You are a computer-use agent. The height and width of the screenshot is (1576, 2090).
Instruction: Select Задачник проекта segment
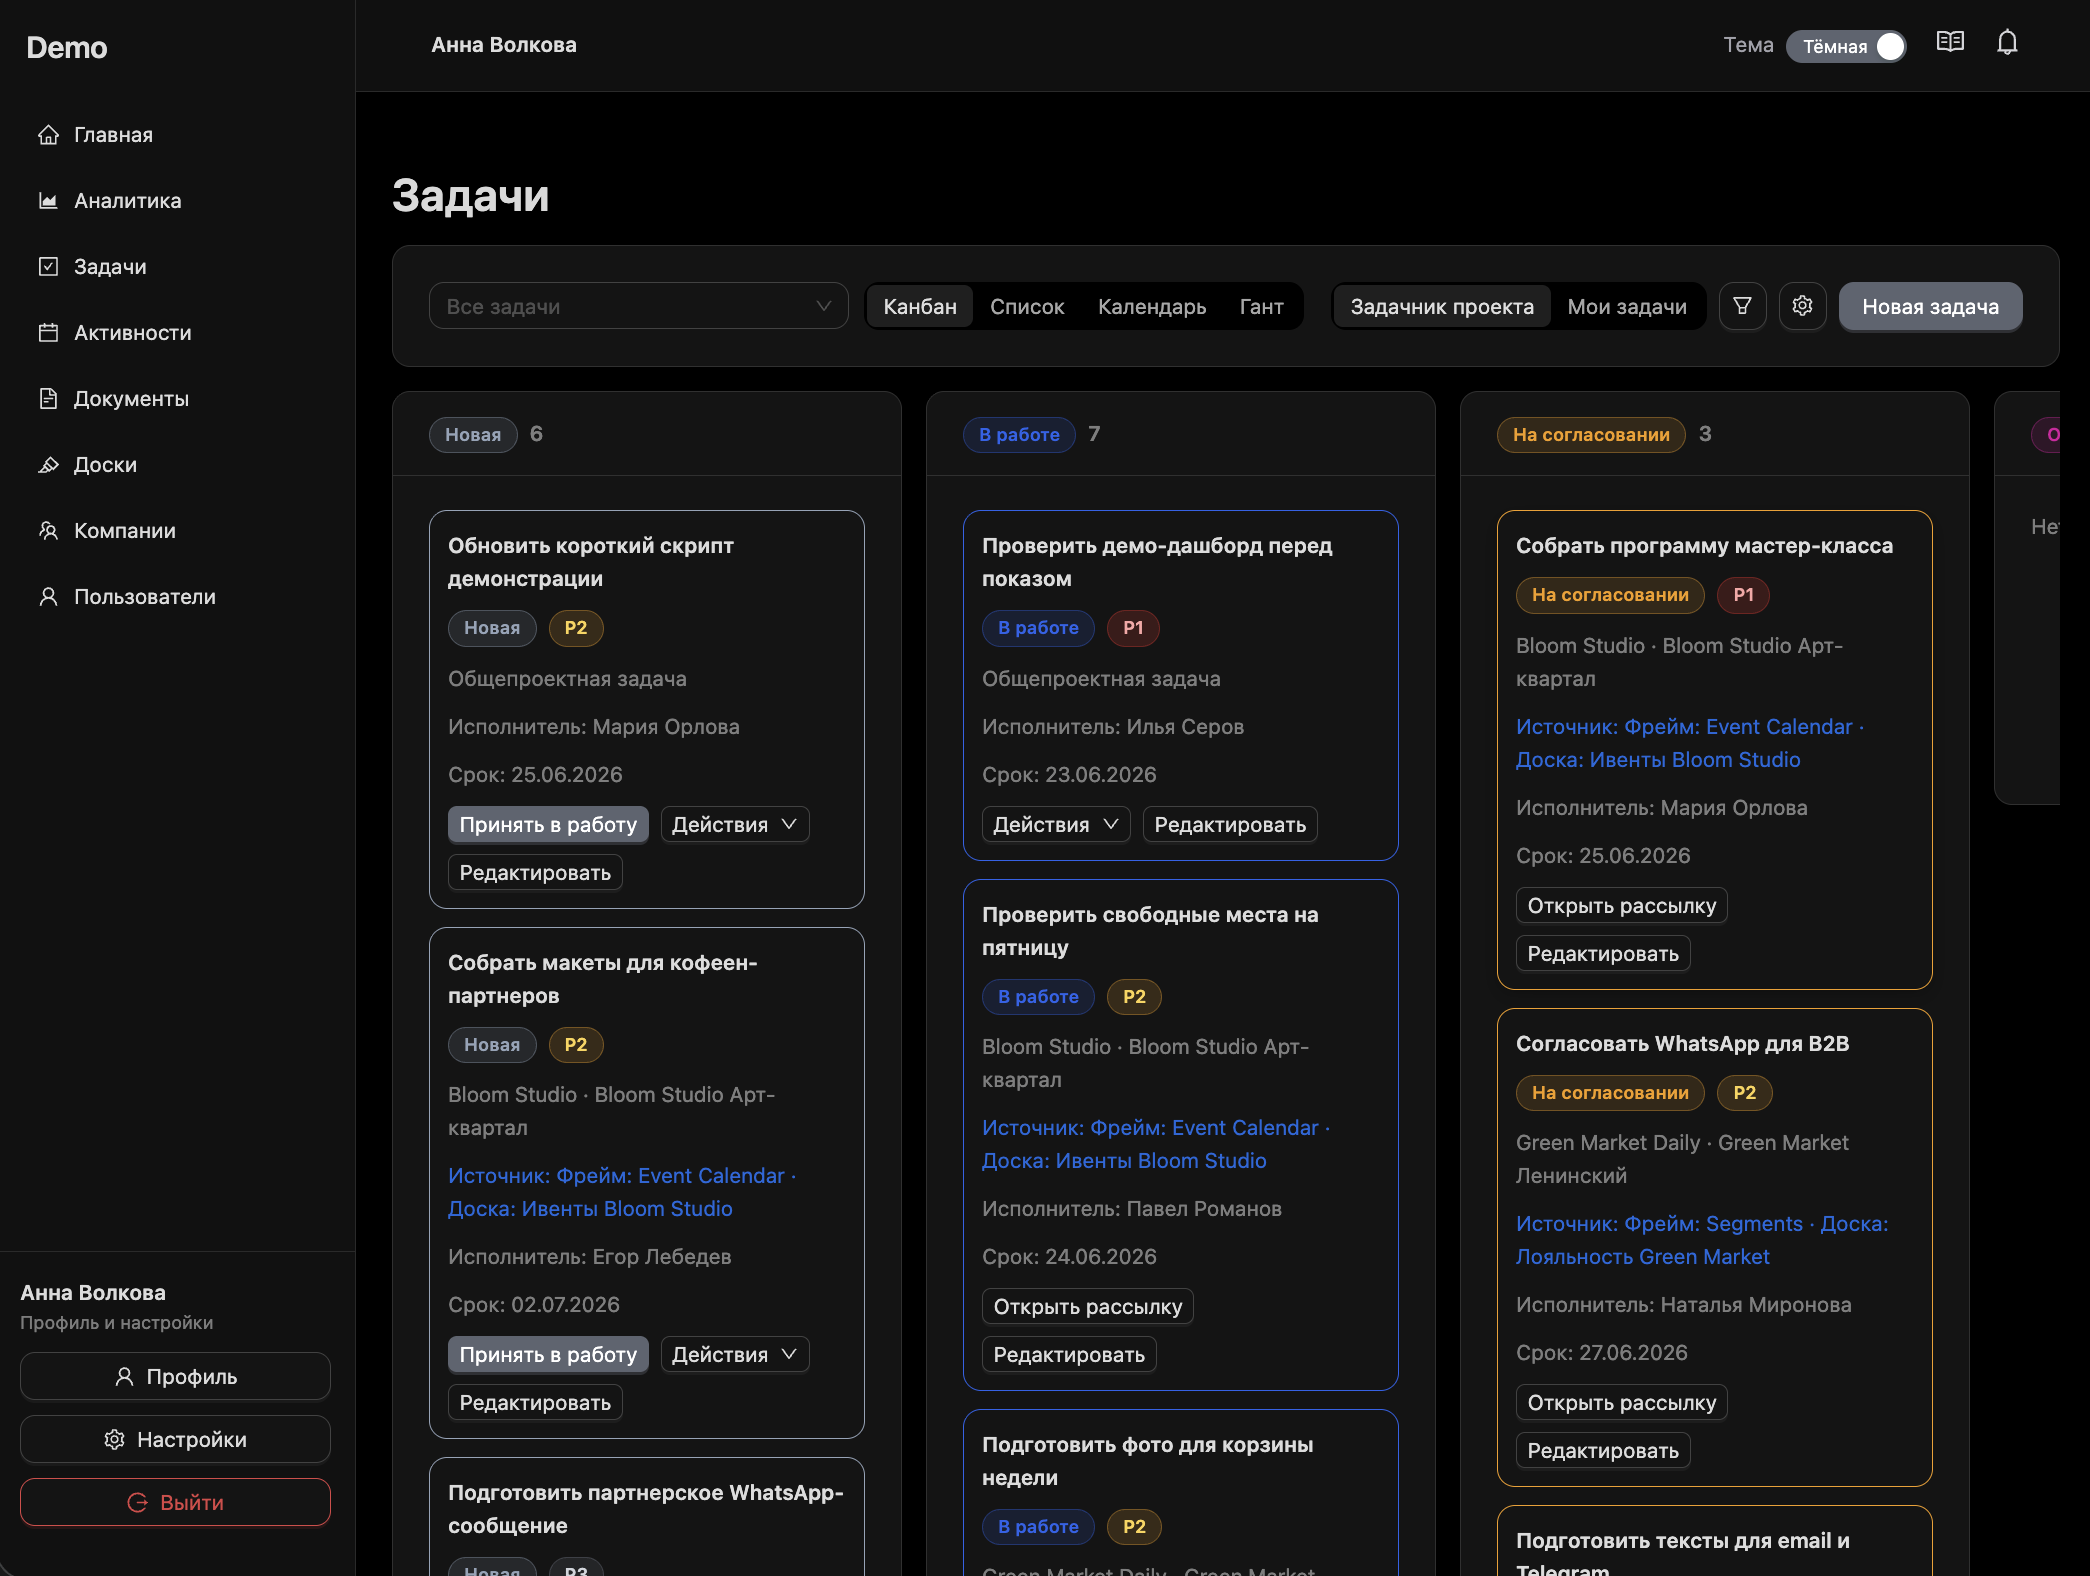(1442, 307)
